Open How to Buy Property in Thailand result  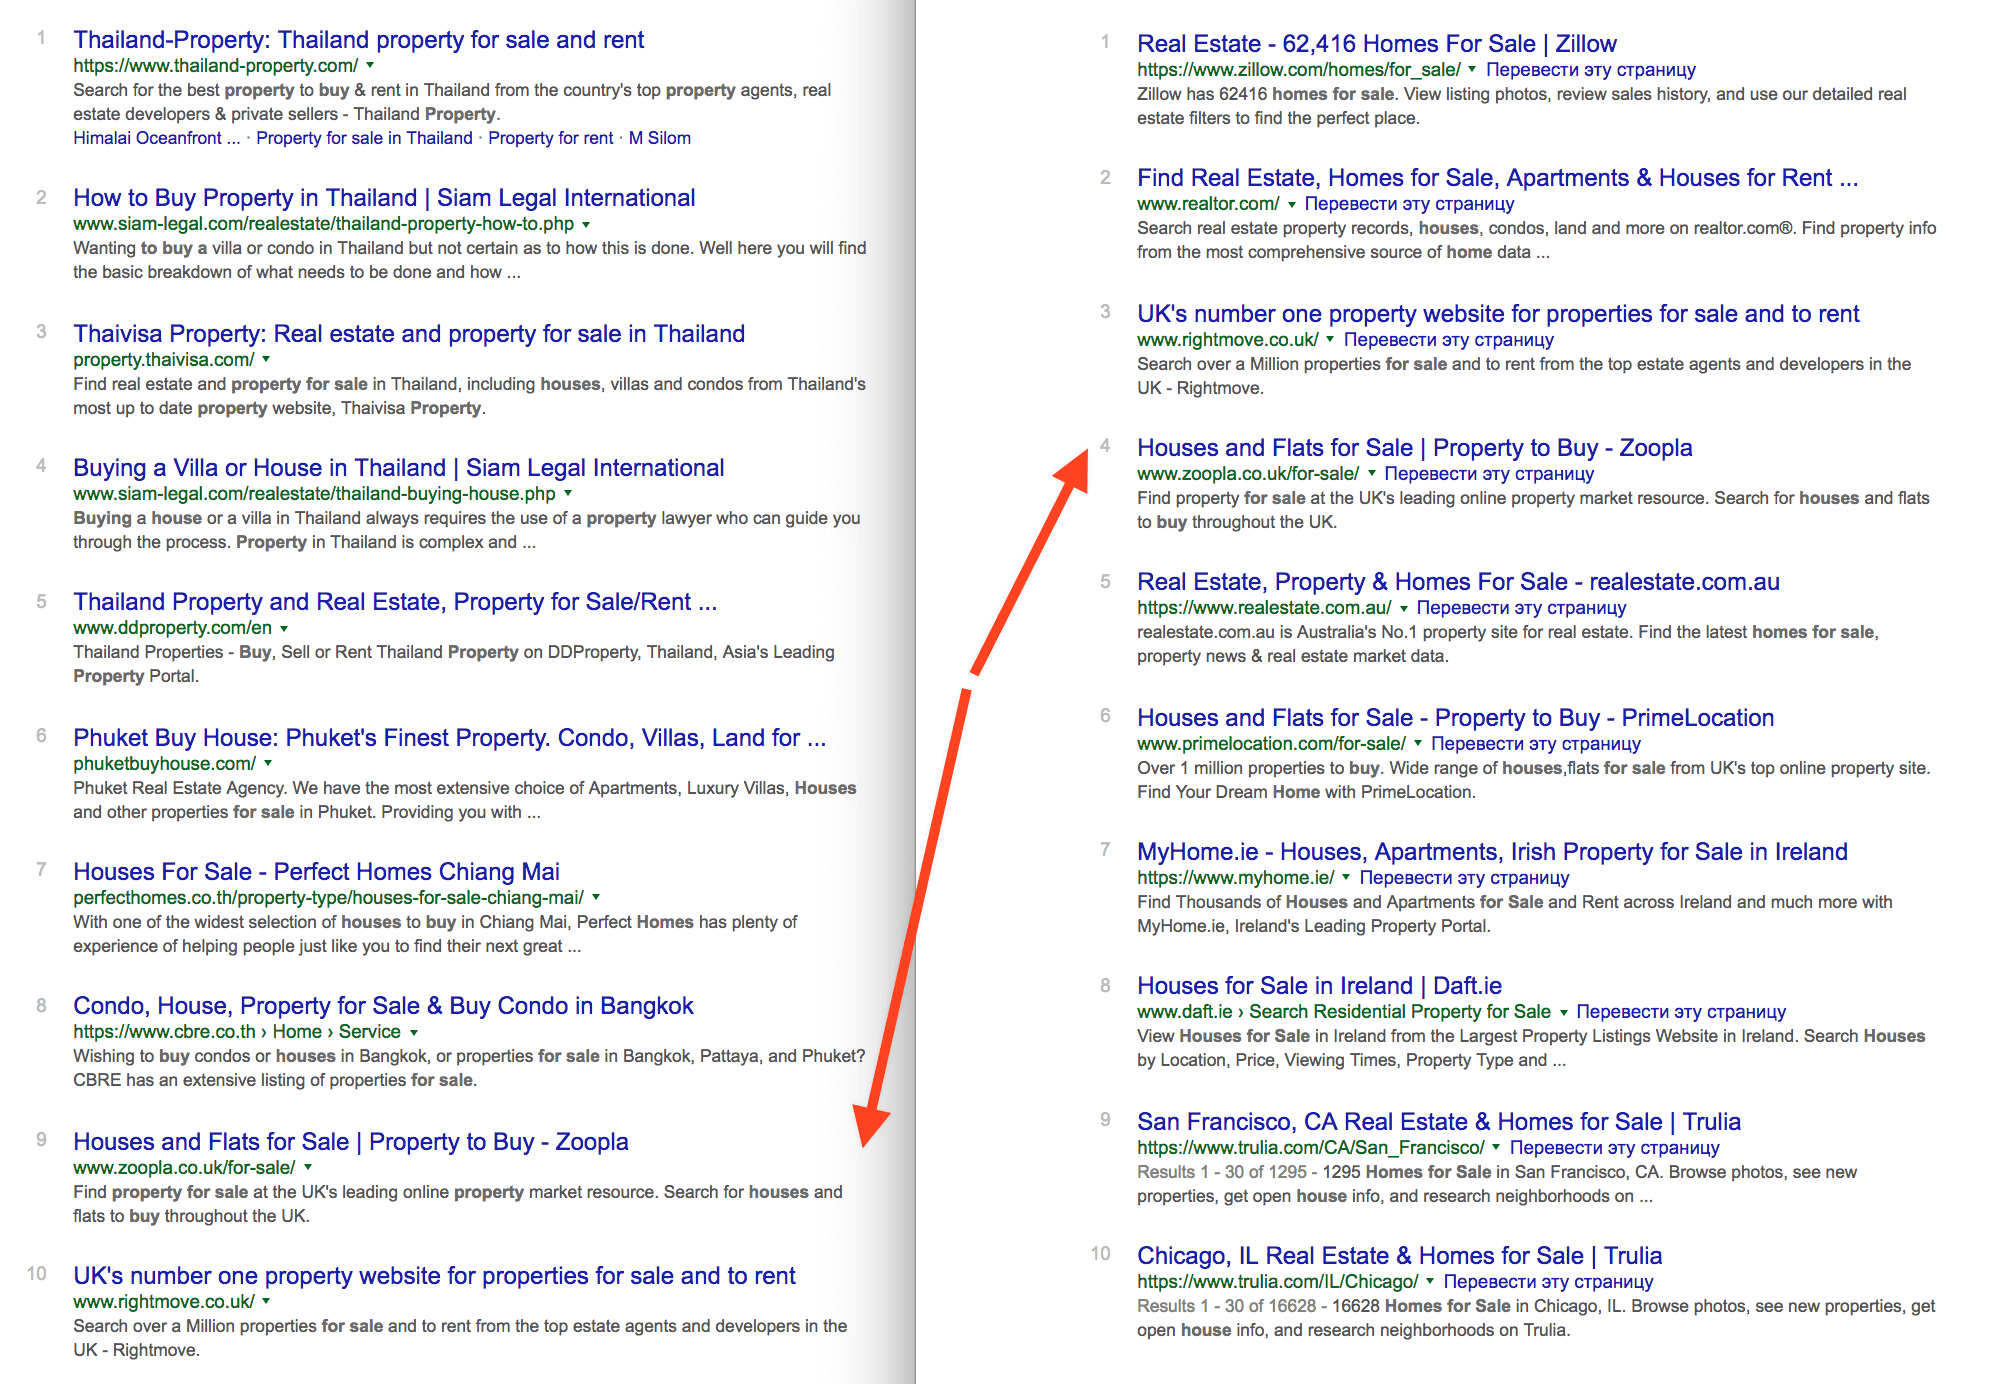[x=384, y=198]
